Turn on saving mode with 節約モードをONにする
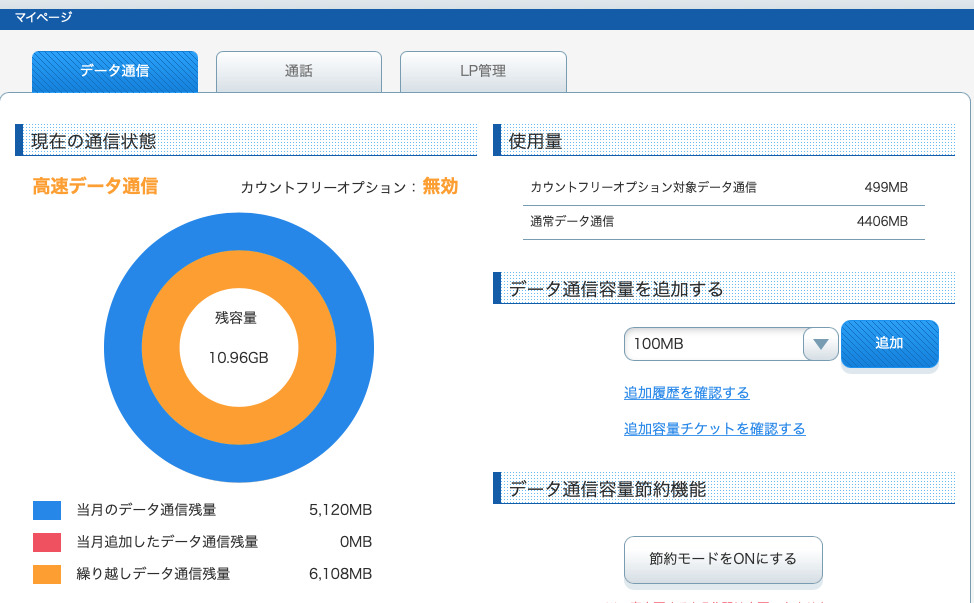The height and width of the screenshot is (603, 974). coord(723,560)
